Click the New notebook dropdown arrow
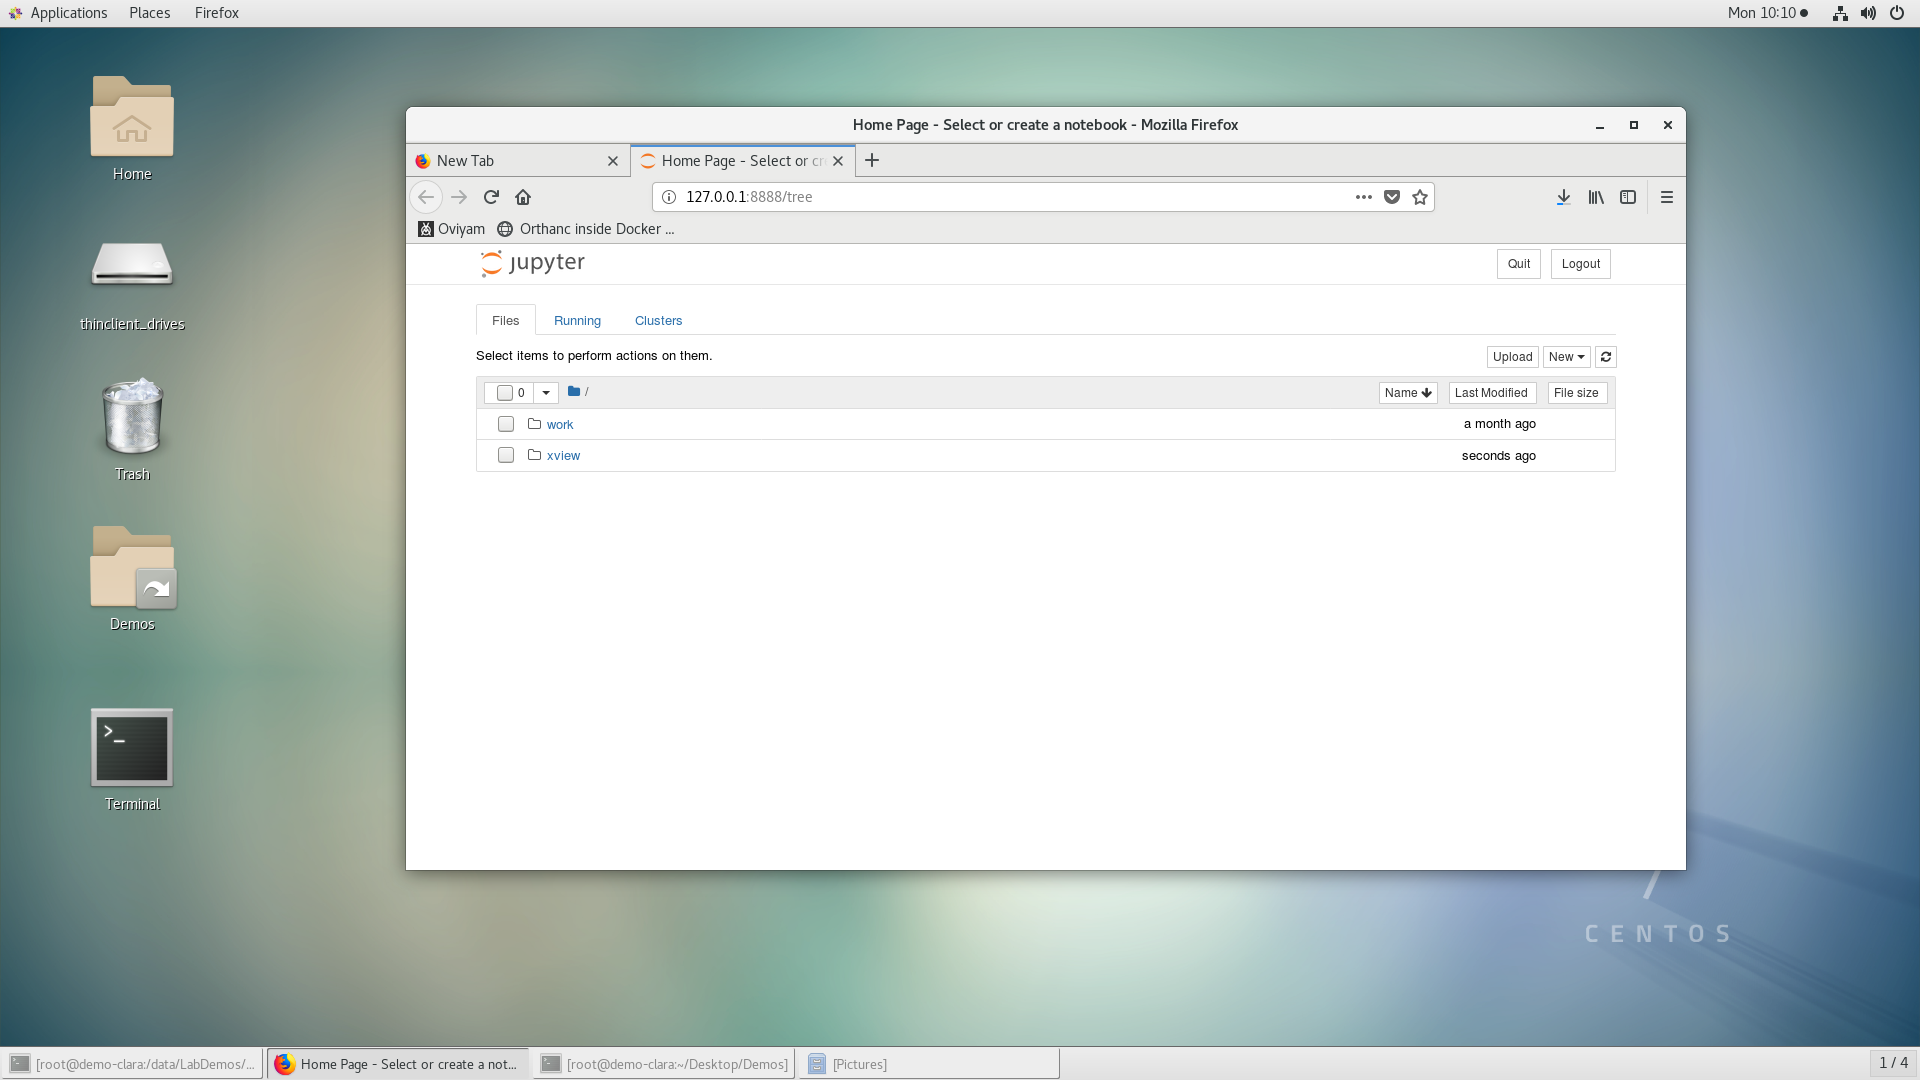 pyautogui.click(x=1580, y=356)
